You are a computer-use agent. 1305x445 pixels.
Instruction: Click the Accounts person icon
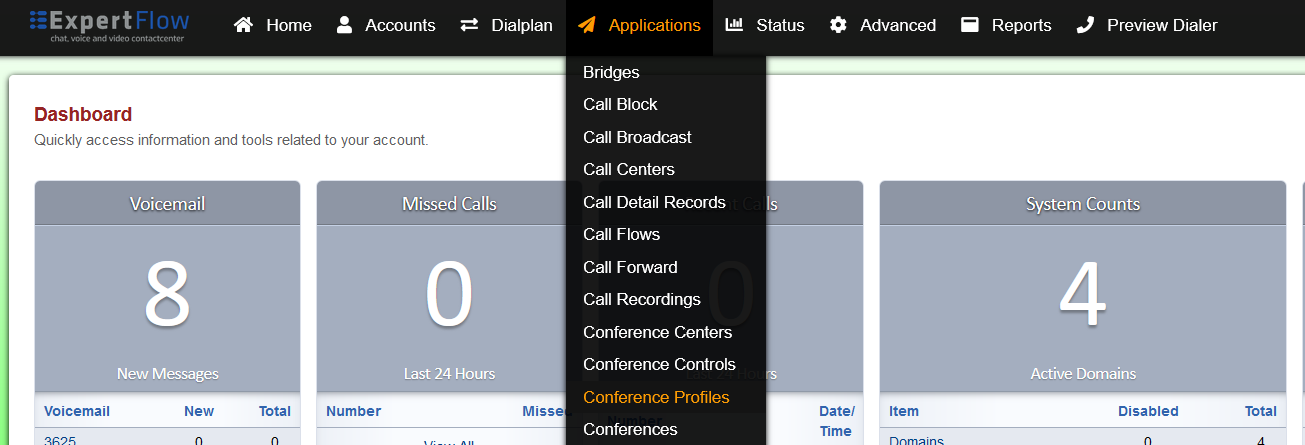(x=344, y=25)
